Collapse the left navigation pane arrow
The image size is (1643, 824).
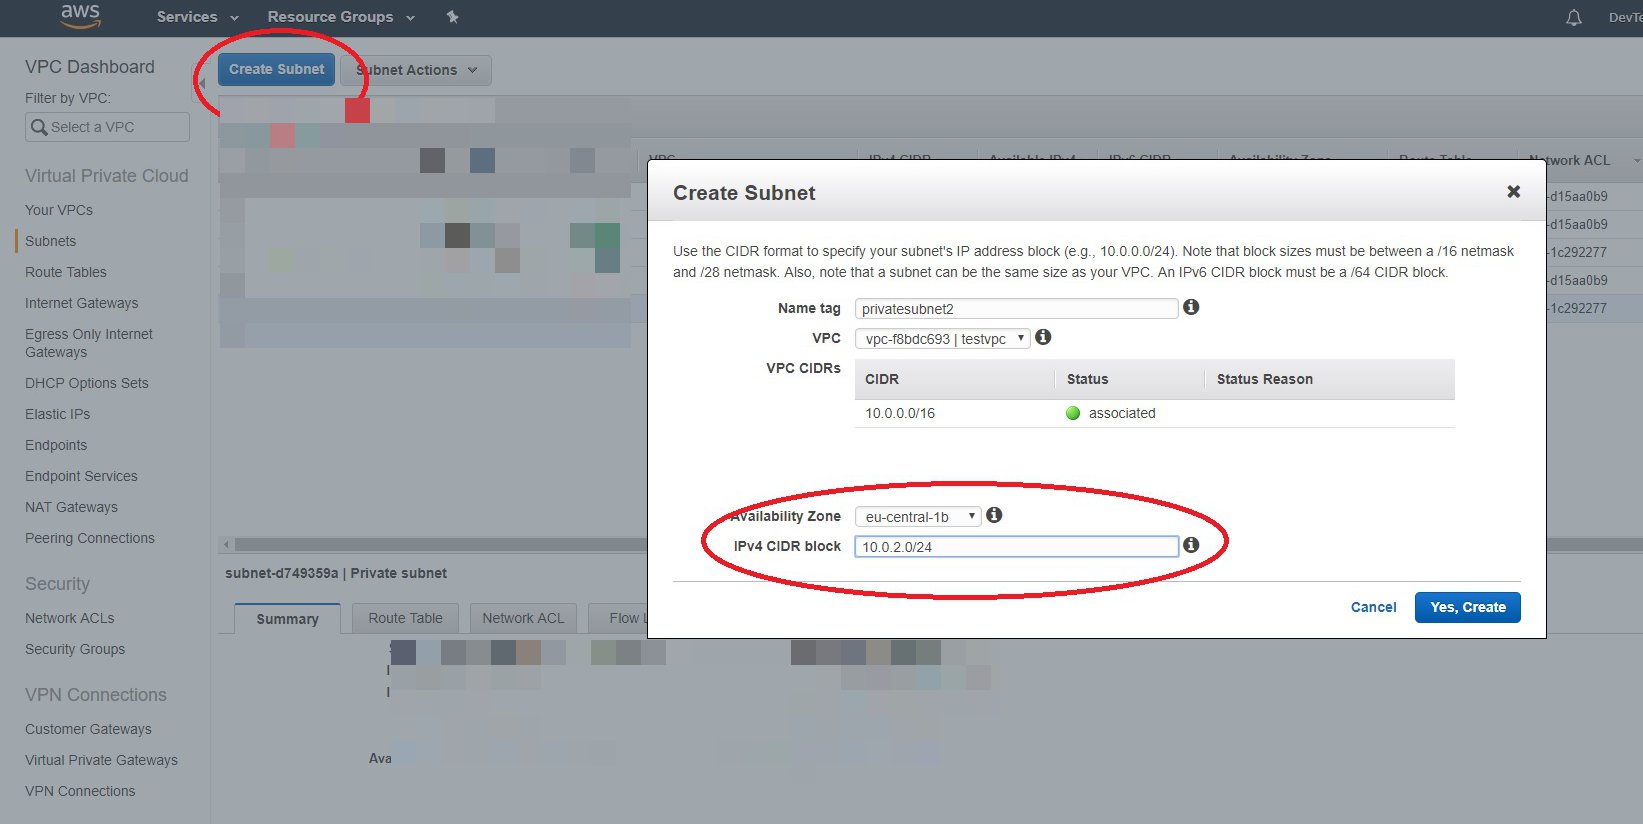202,84
